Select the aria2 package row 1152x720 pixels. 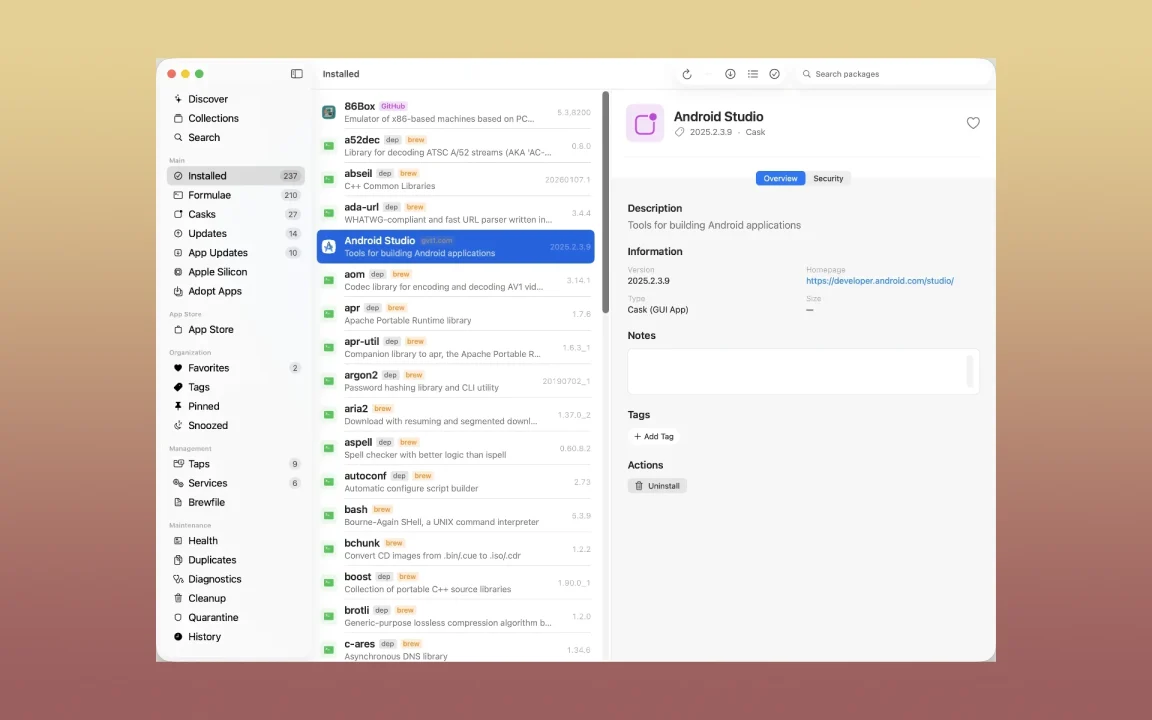point(456,414)
